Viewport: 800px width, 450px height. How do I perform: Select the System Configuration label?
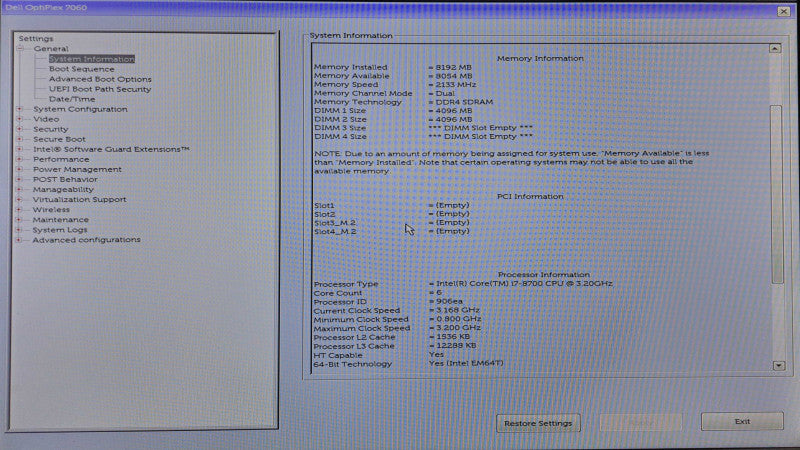pyautogui.click(x=80, y=109)
